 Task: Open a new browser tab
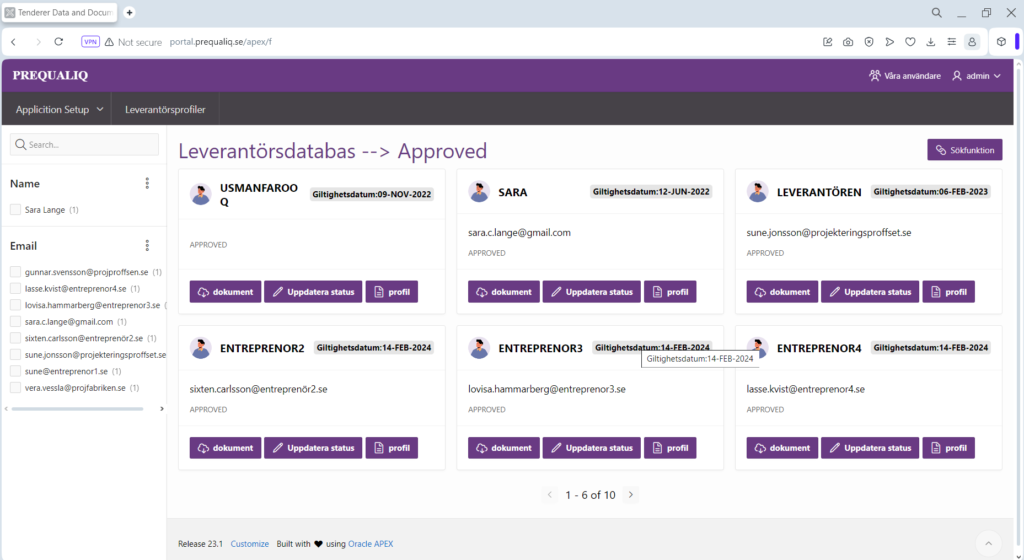point(129,12)
